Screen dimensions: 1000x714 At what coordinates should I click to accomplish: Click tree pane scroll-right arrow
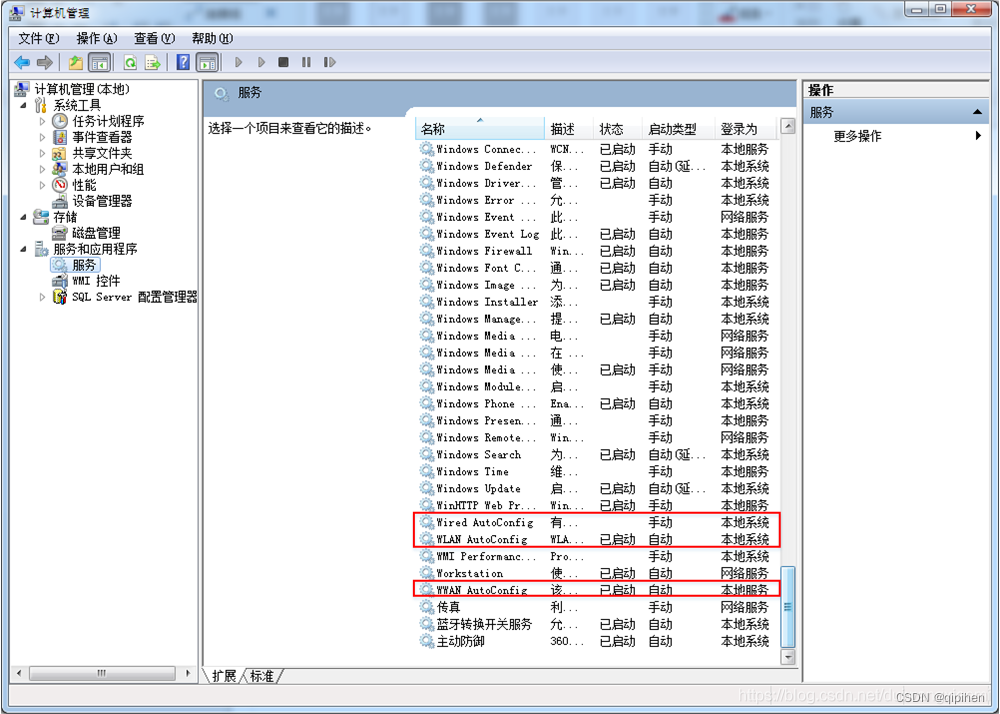click(188, 673)
